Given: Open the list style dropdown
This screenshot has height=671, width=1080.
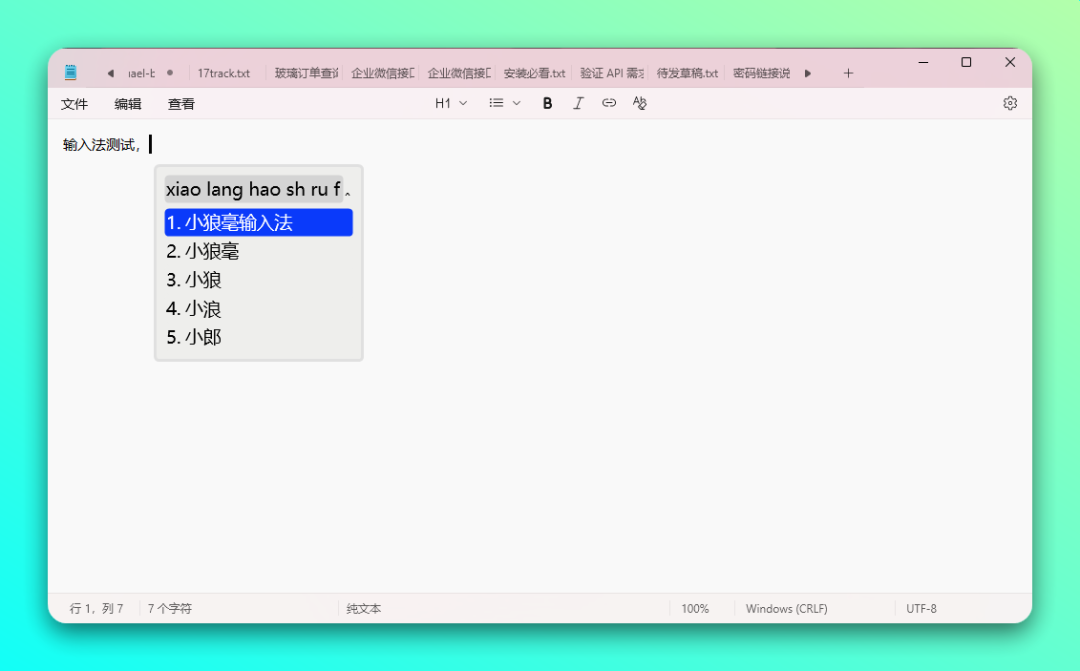Looking at the screenshot, I should point(505,103).
